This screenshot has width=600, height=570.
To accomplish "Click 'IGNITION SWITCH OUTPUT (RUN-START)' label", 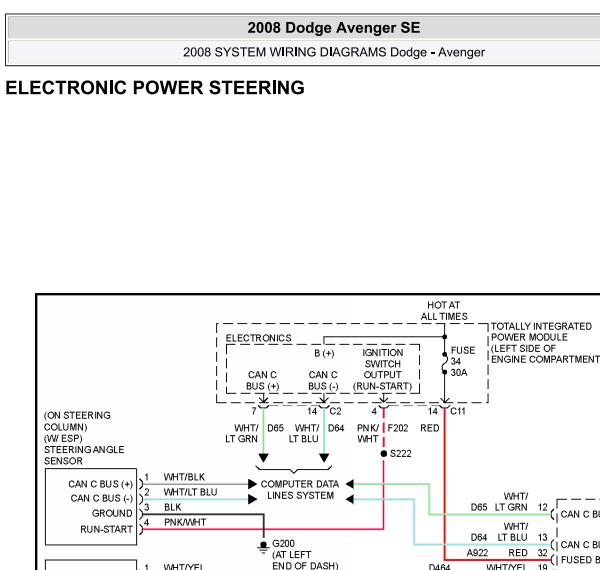I will coord(382,369).
